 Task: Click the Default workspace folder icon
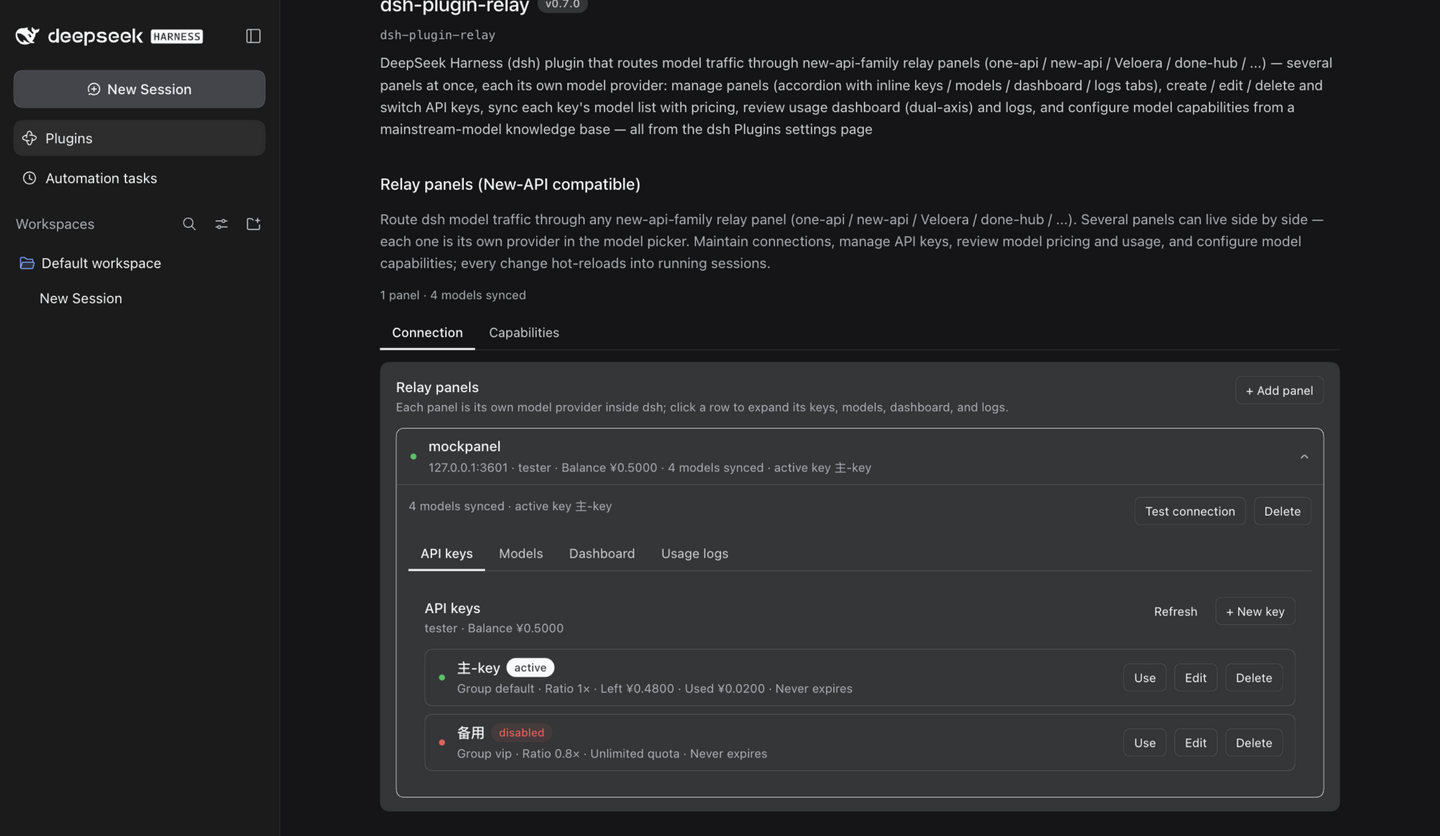tap(27, 263)
